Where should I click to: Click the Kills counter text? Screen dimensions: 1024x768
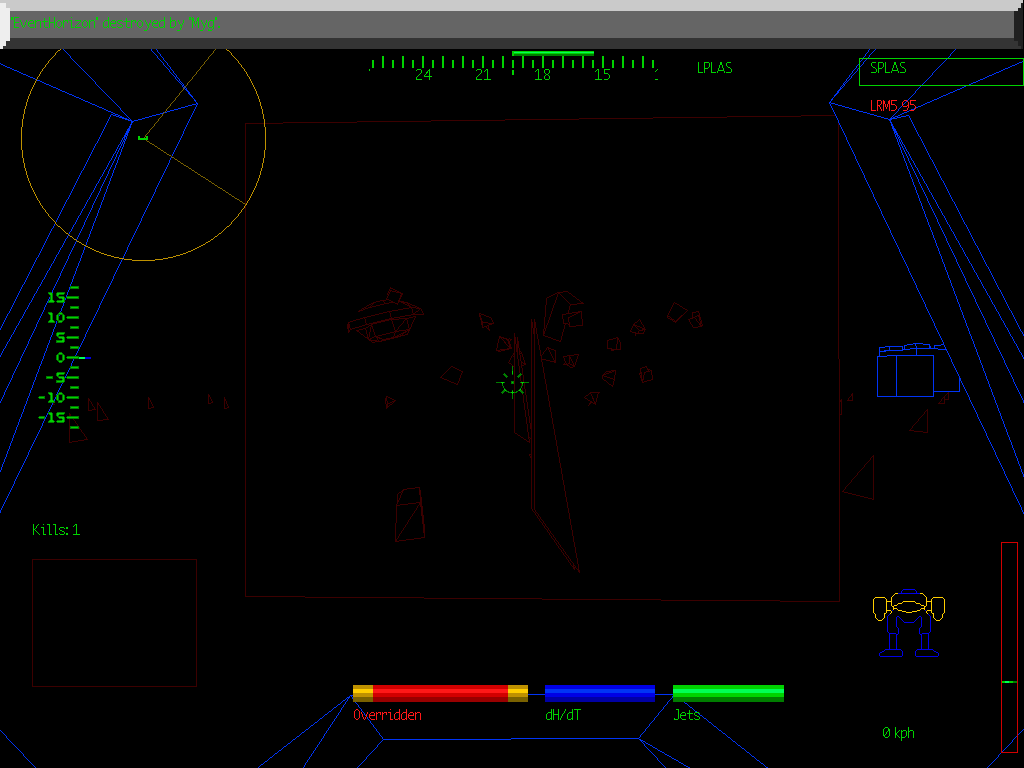(x=56, y=530)
